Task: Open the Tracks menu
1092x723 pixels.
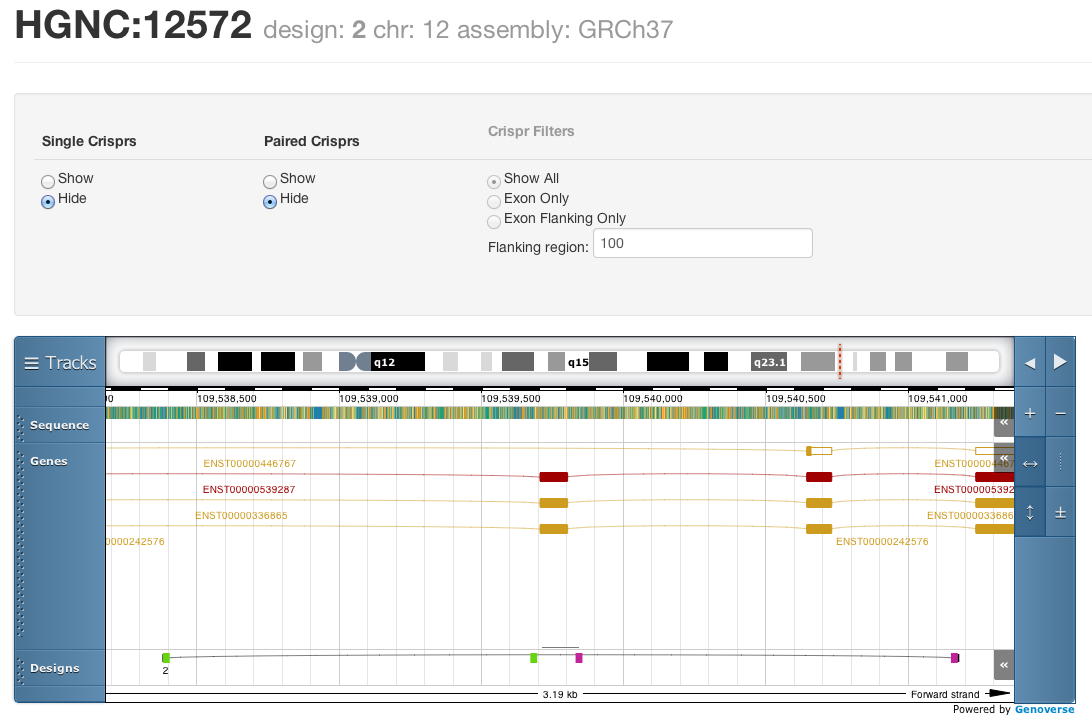Action: 60,362
